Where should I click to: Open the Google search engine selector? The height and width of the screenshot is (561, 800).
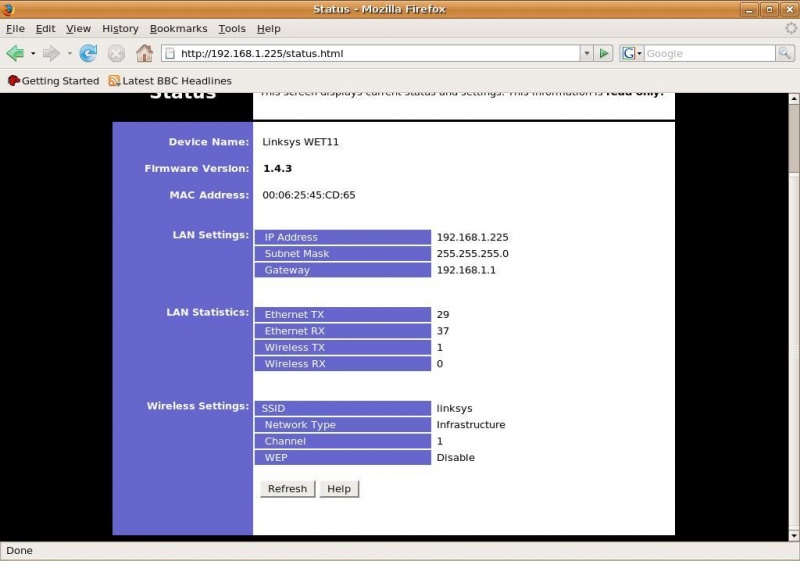pos(632,53)
